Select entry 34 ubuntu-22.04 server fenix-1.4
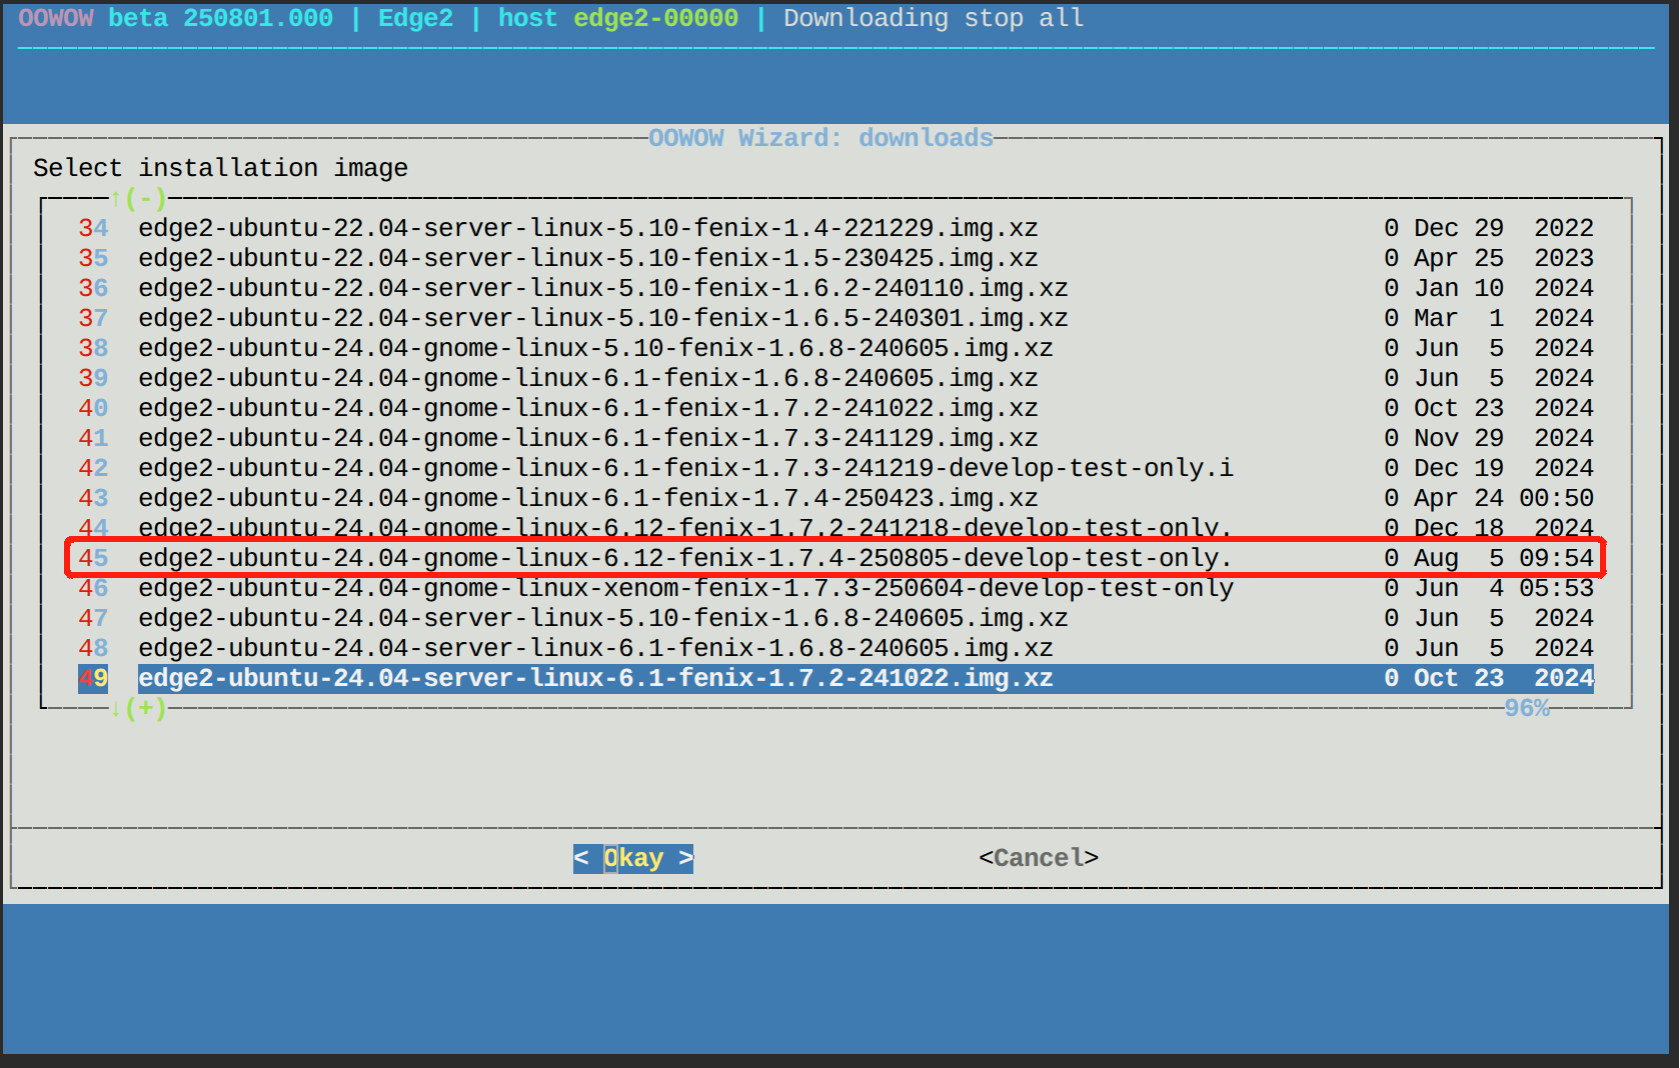The width and height of the screenshot is (1680, 1068). [x=587, y=228]
